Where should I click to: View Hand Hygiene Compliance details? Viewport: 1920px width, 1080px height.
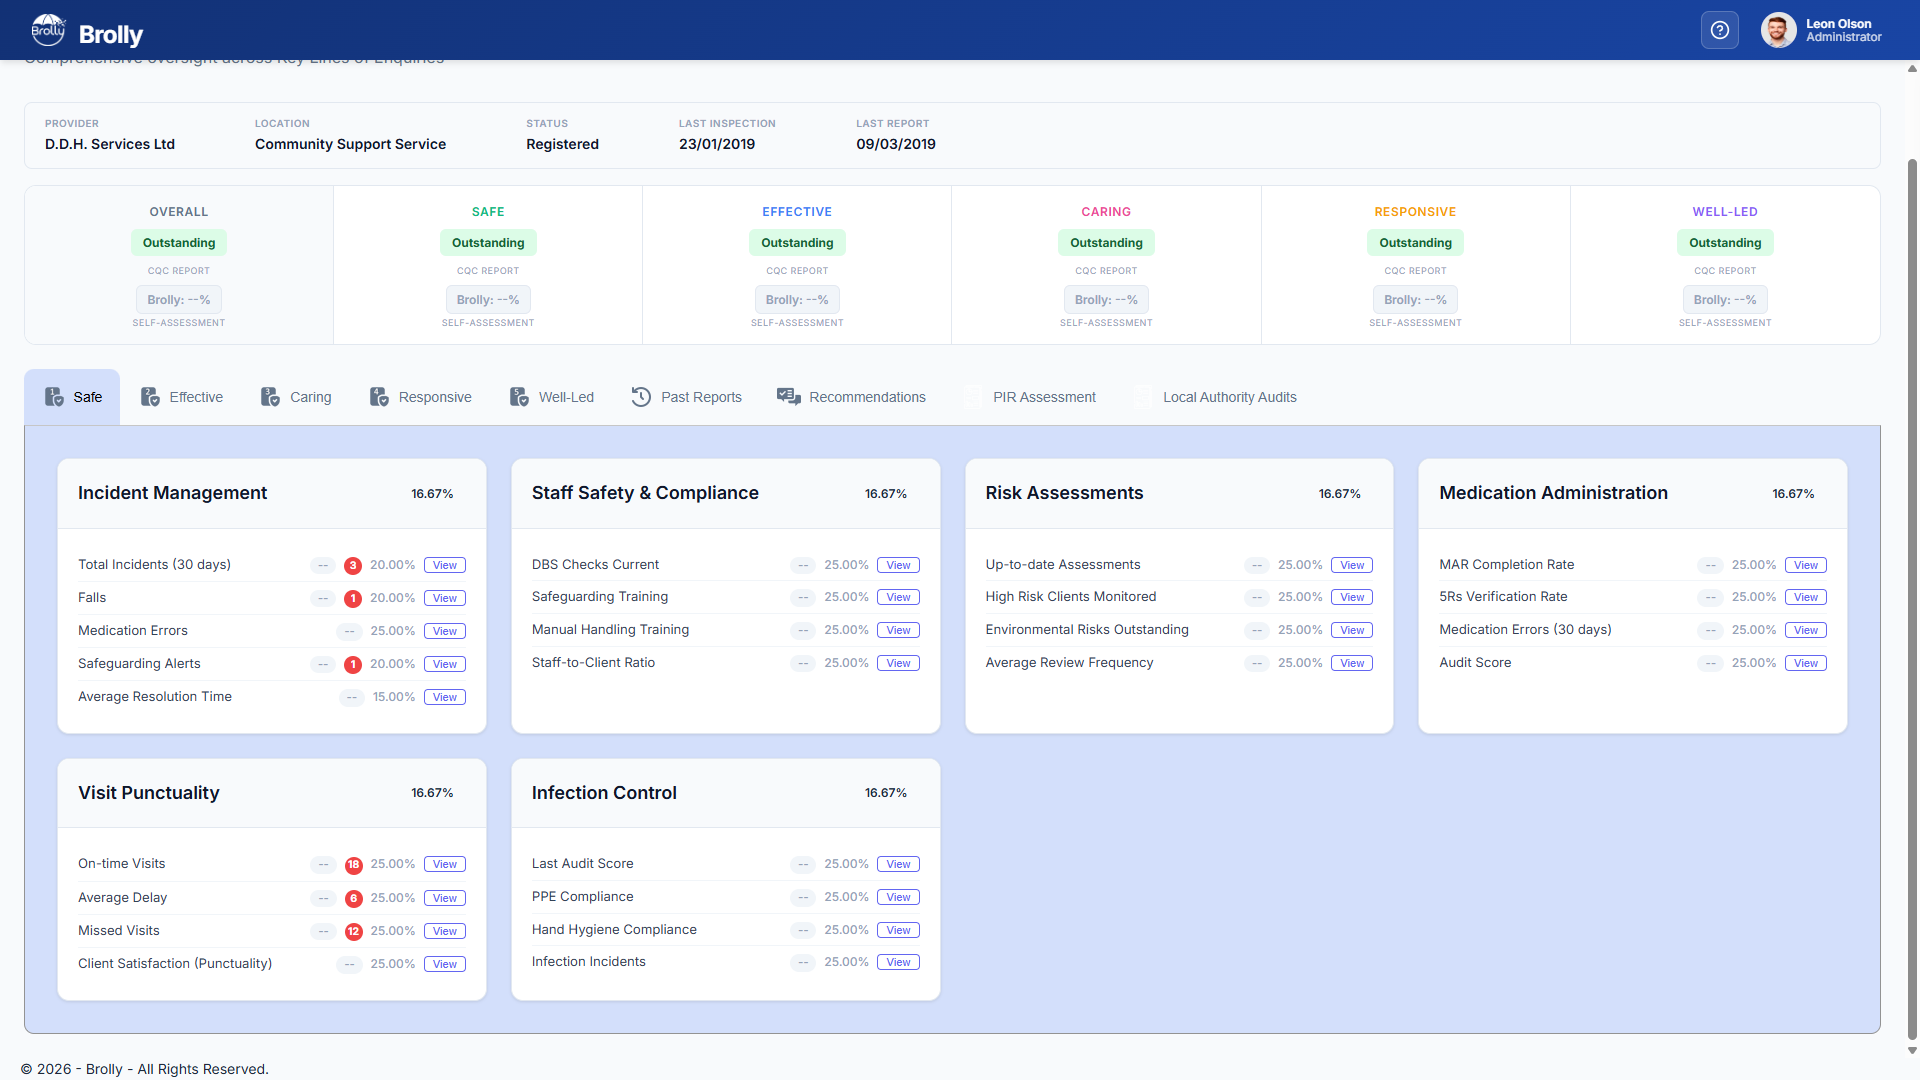pos(898,930)
